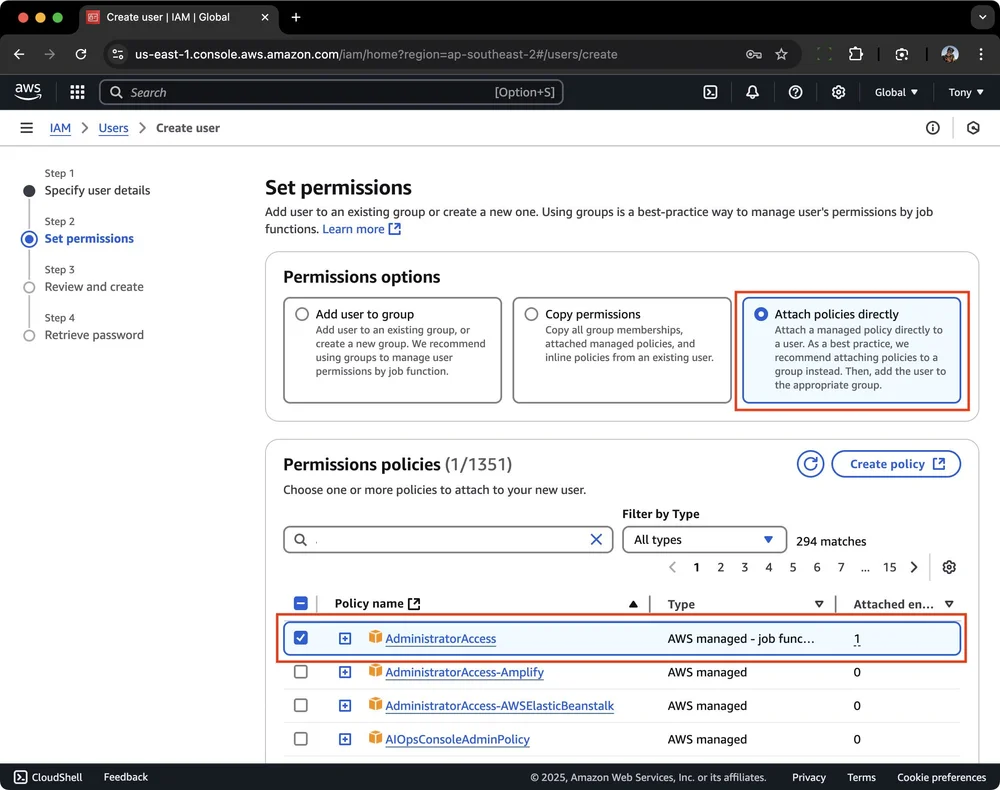Open the Terms link in footer
This screenshot has height=790, width=1000.
tap(861, 777)
